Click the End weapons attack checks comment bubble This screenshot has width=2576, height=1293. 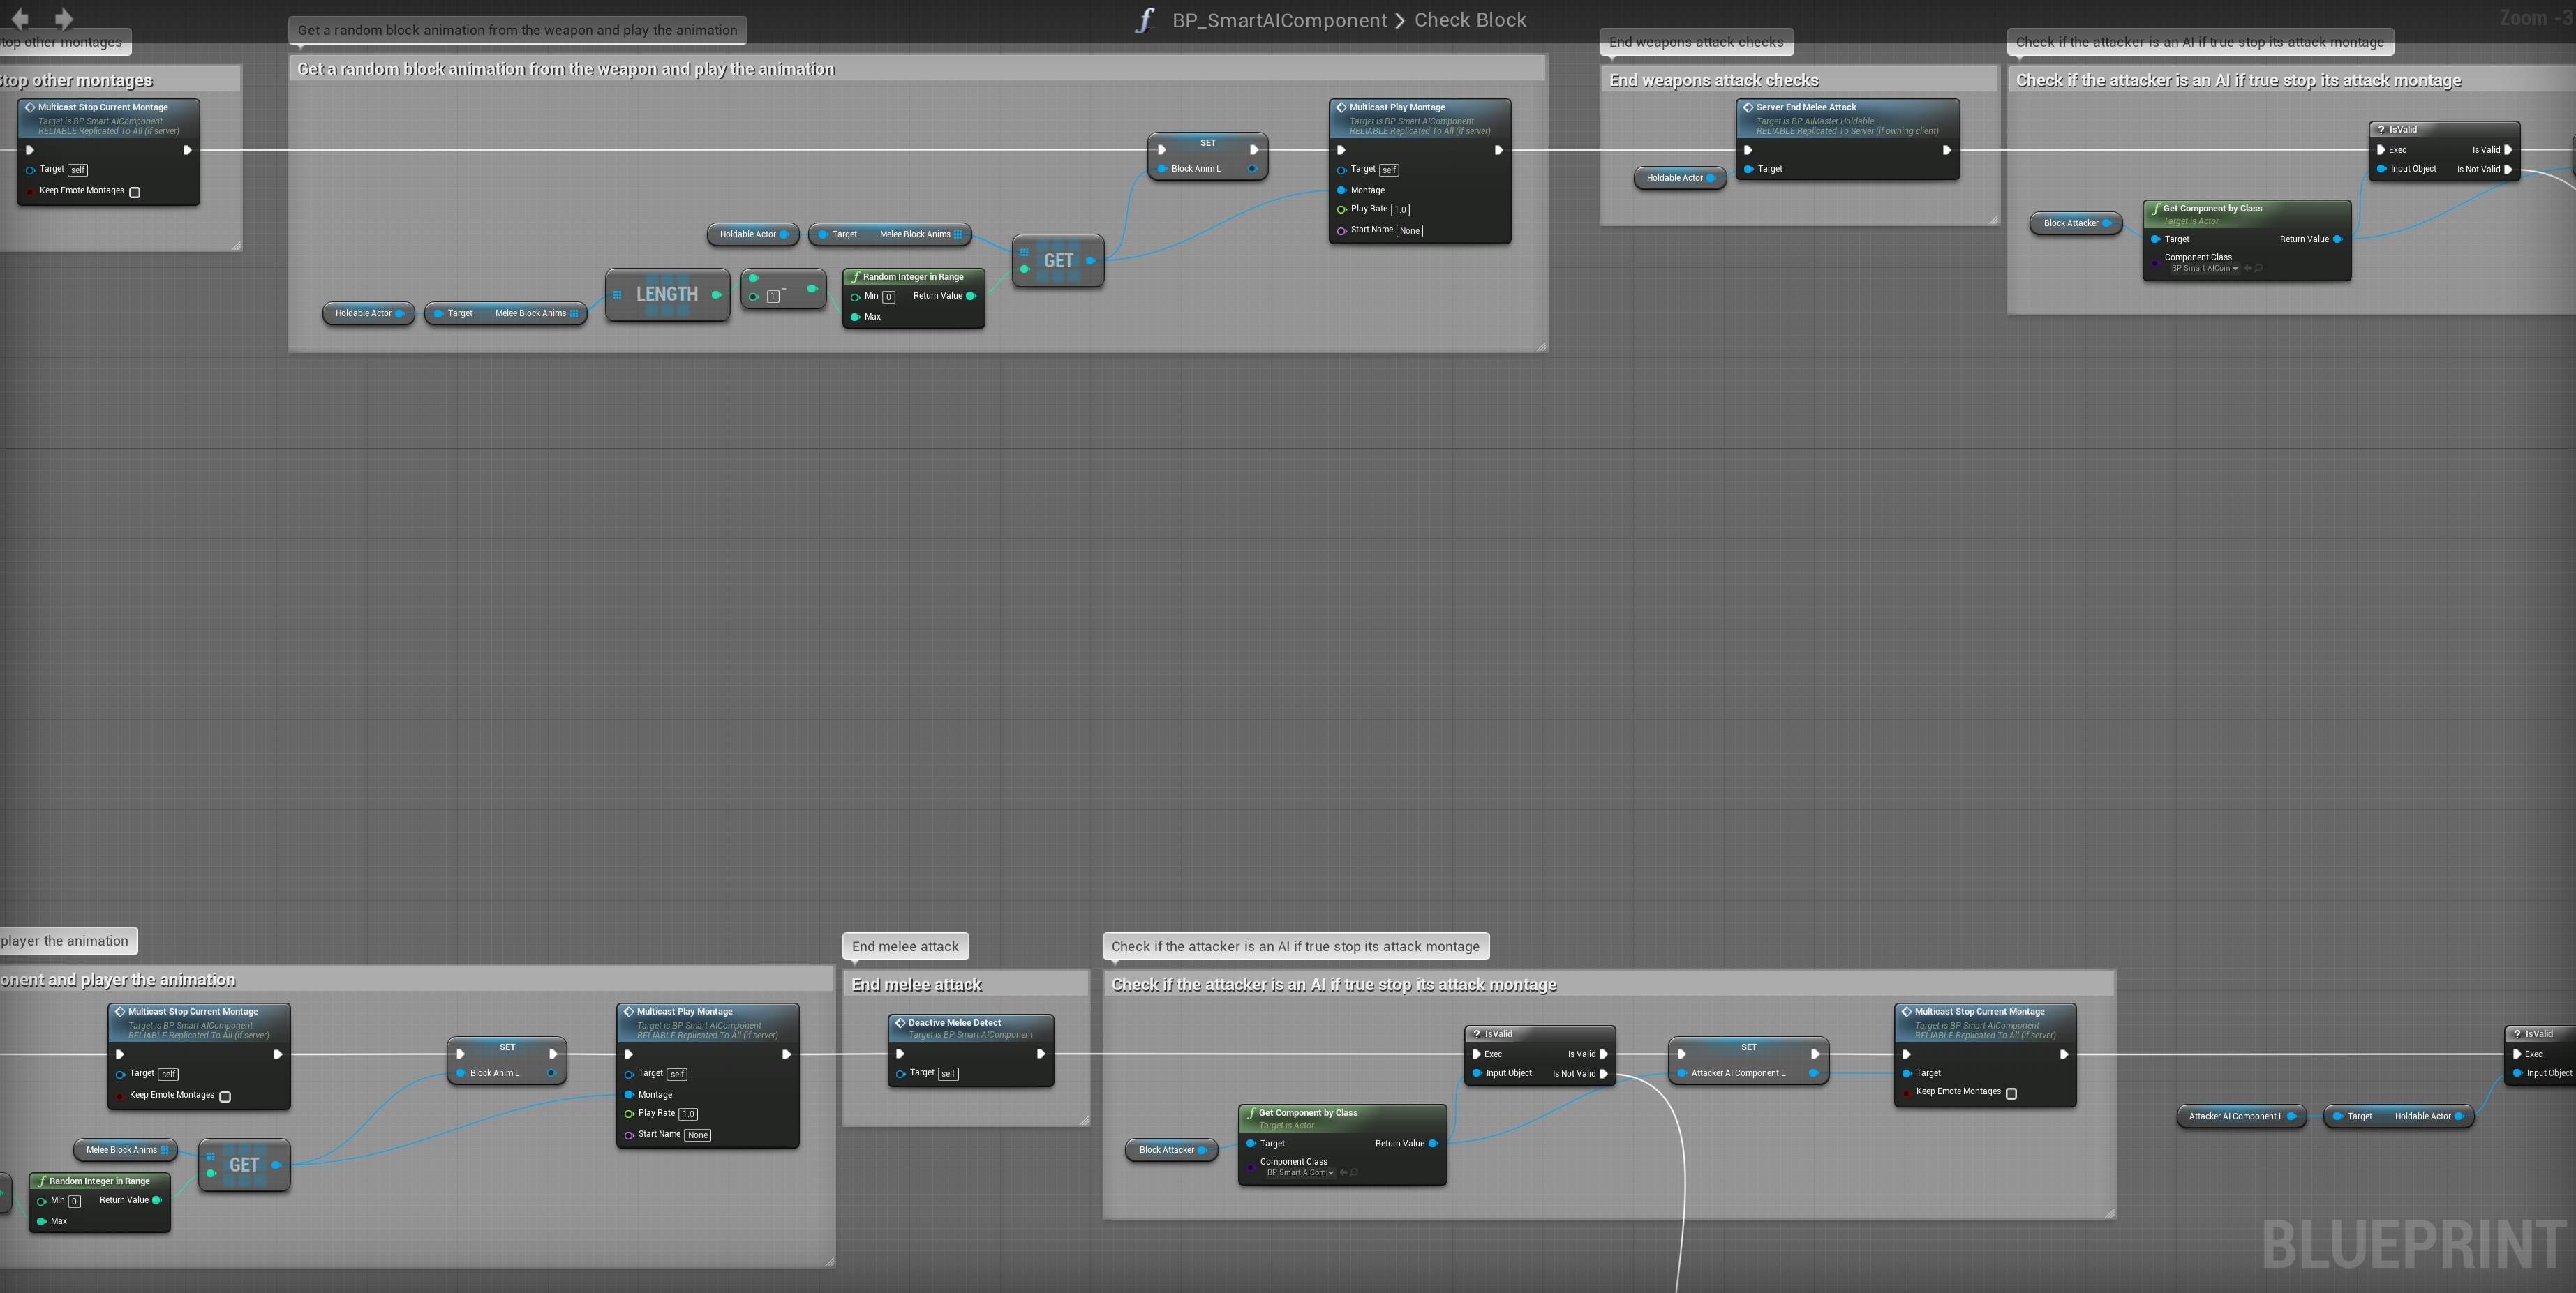click(1696, 42)
